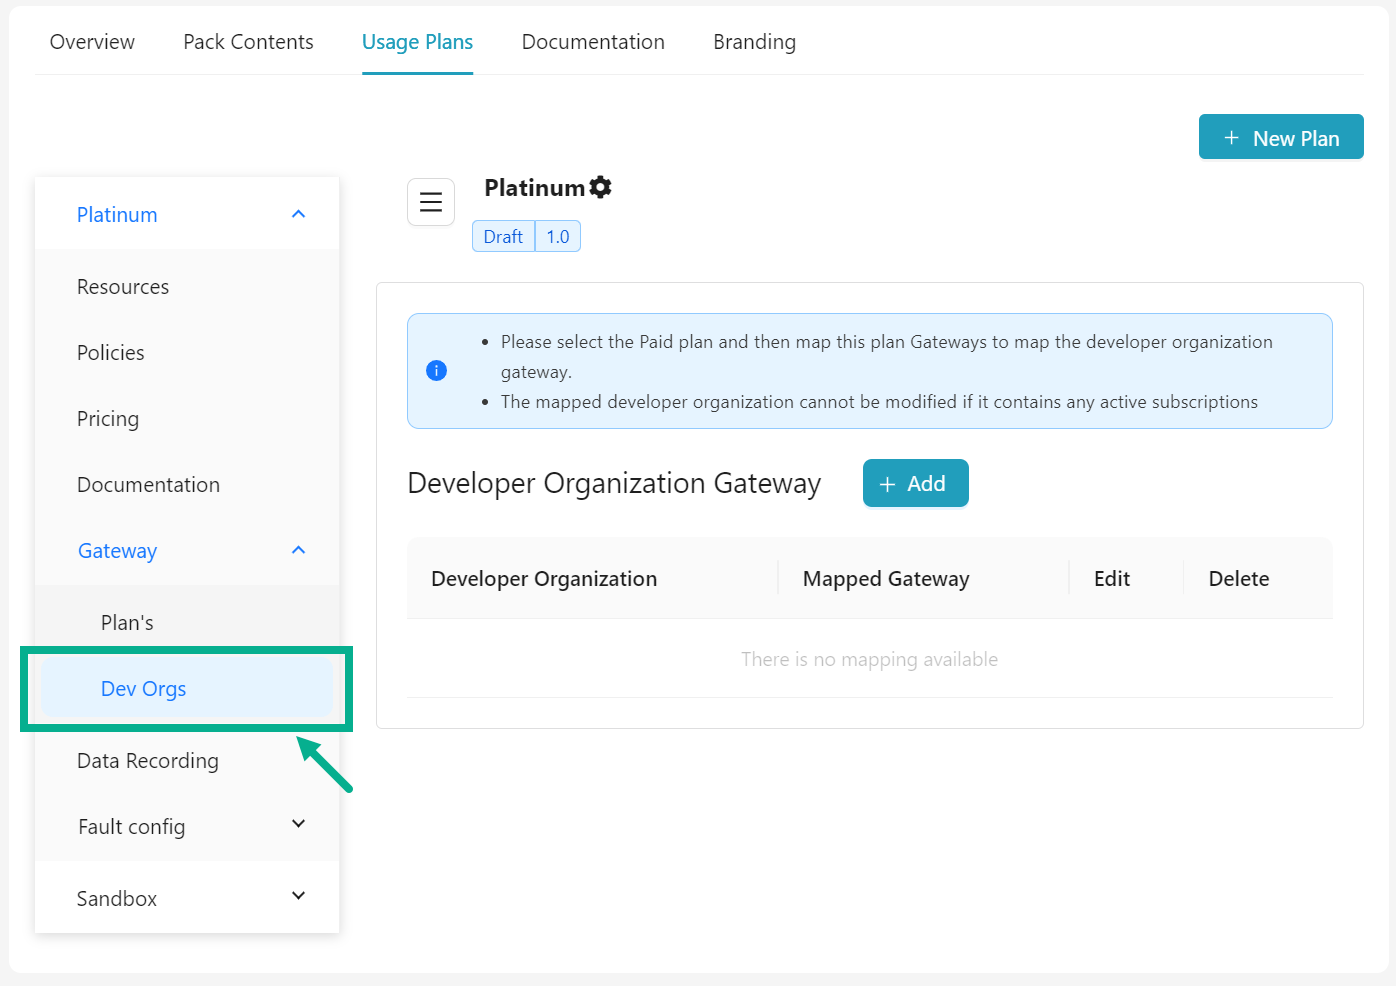Select Pricing in the sidebar
Viewport: 1396px width, 986px height.
coord(108,419)
